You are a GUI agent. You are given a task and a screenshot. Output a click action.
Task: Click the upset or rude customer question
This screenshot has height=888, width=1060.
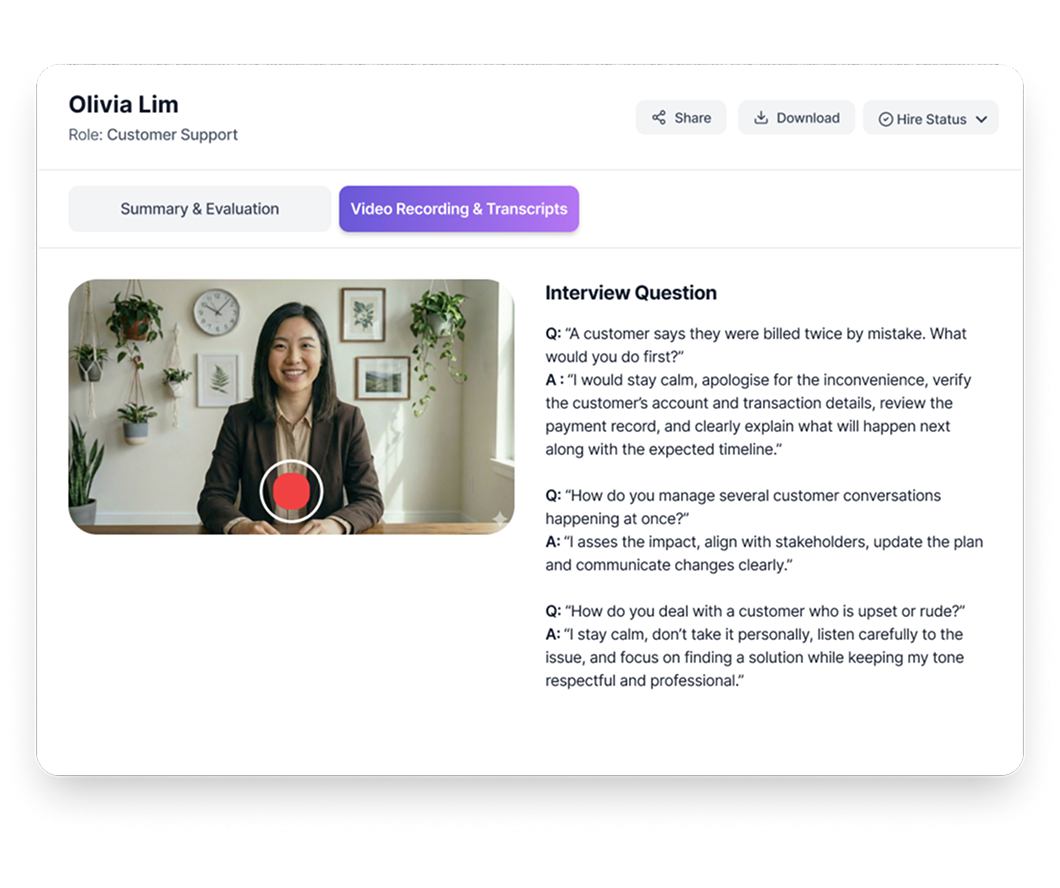coord(755,611)
